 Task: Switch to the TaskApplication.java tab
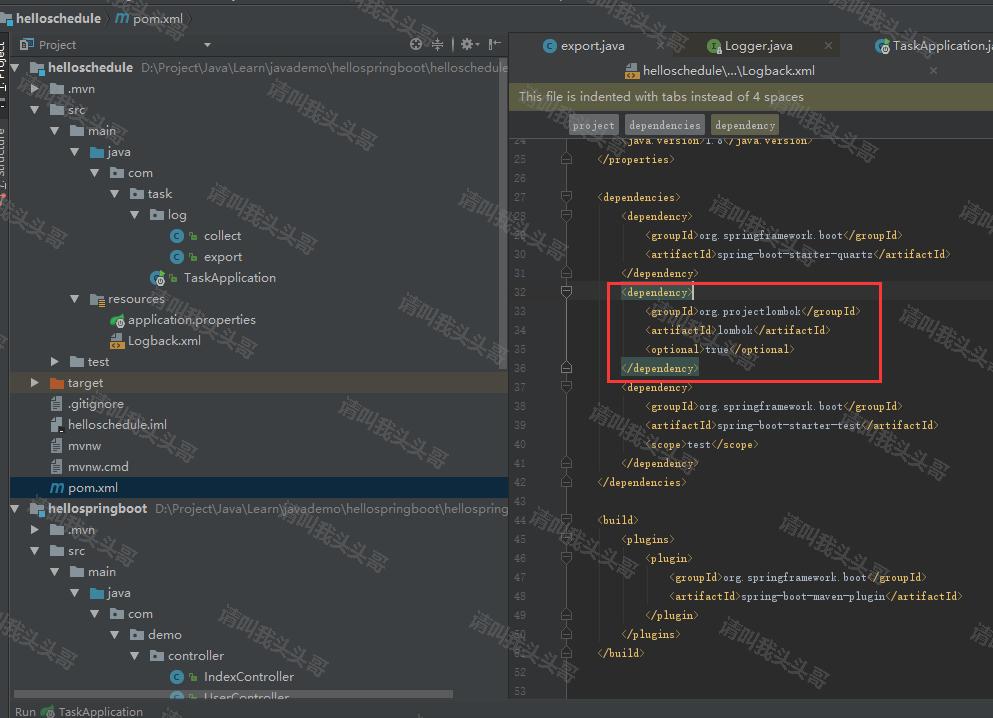click(933, 46)
